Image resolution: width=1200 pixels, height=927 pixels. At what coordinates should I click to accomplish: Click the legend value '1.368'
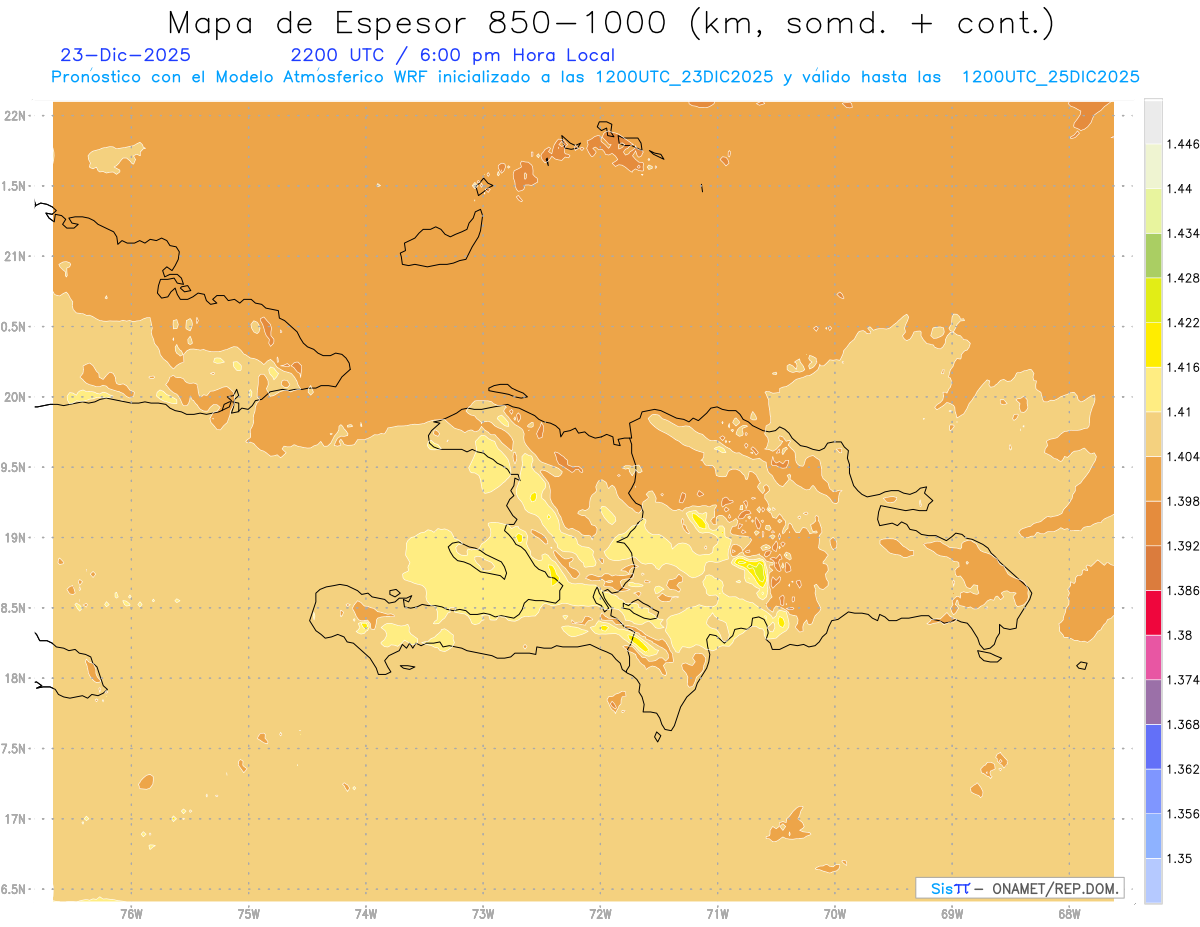(1182, 724)
